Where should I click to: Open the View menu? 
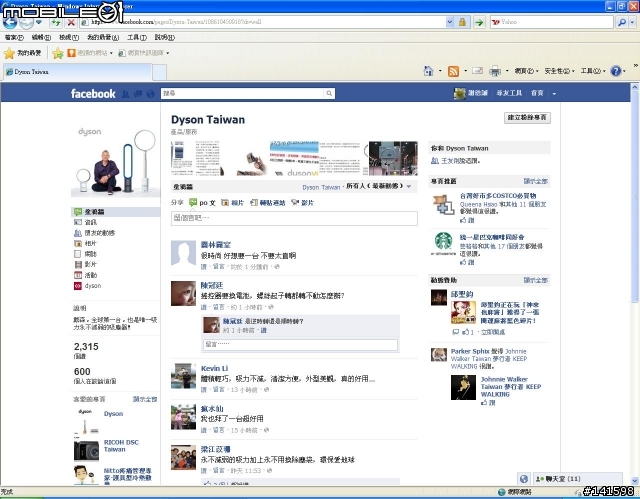[69, 38]
